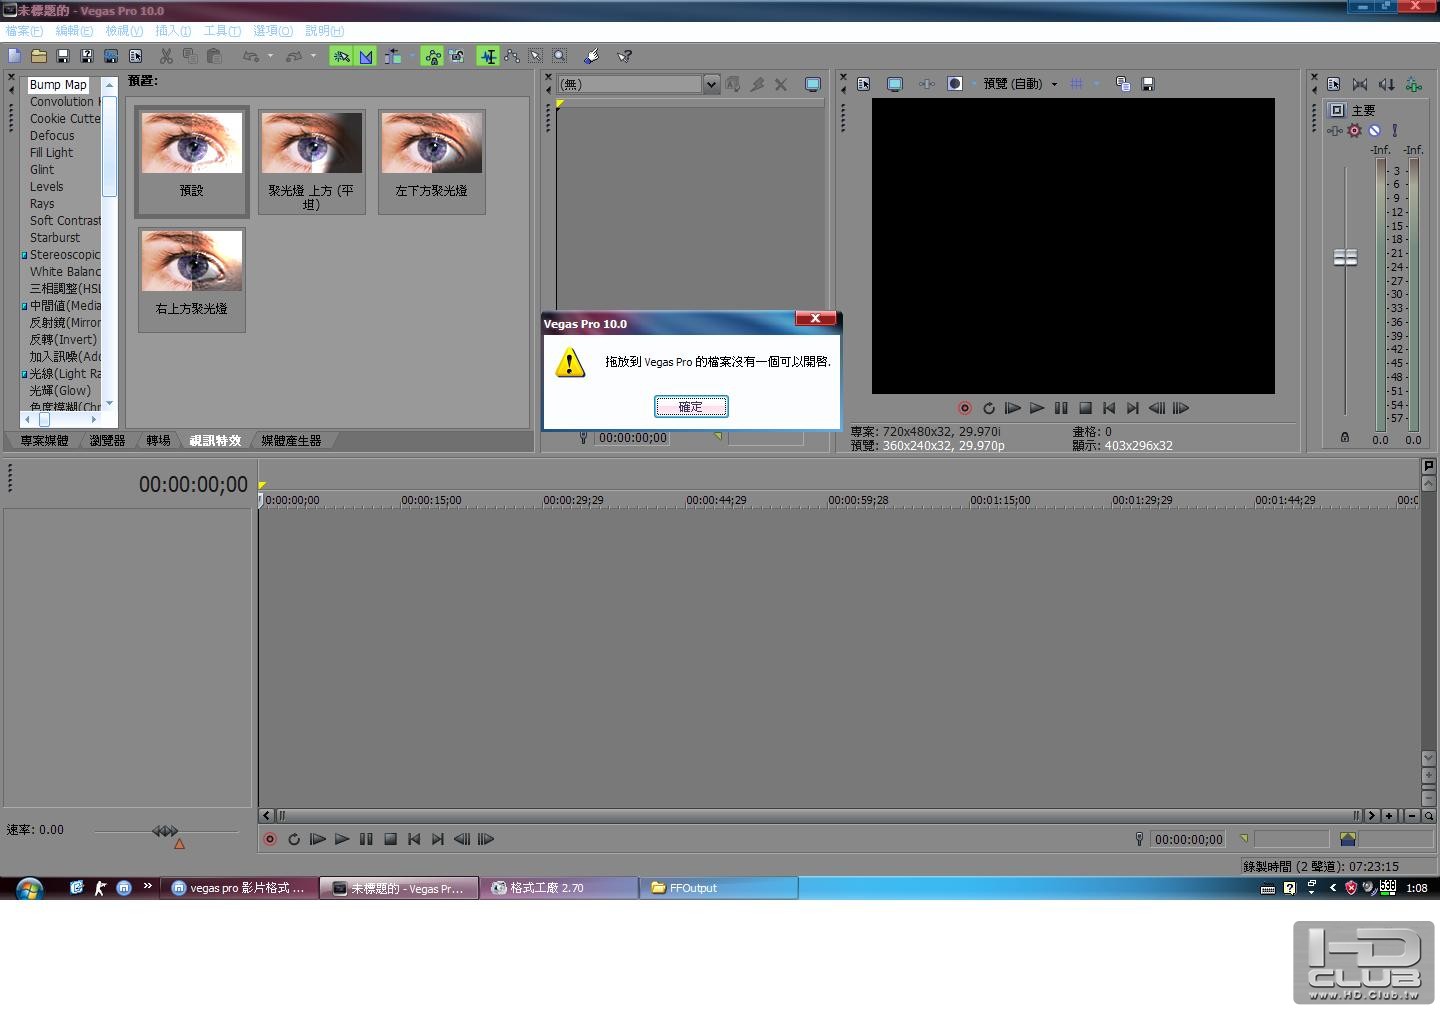Switch to the 媒體產生器 tab
Viewport: 1440px width, 1010px height.
291,441
